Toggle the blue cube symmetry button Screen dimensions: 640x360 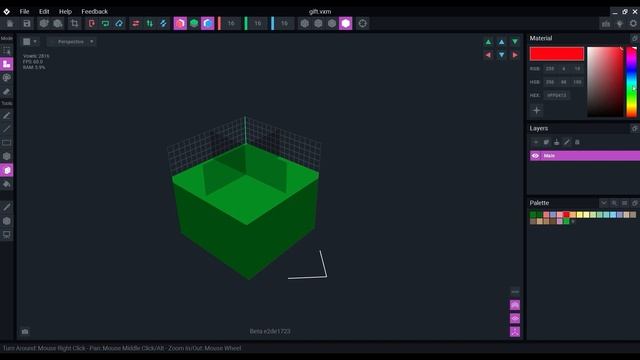coord(208,24)
